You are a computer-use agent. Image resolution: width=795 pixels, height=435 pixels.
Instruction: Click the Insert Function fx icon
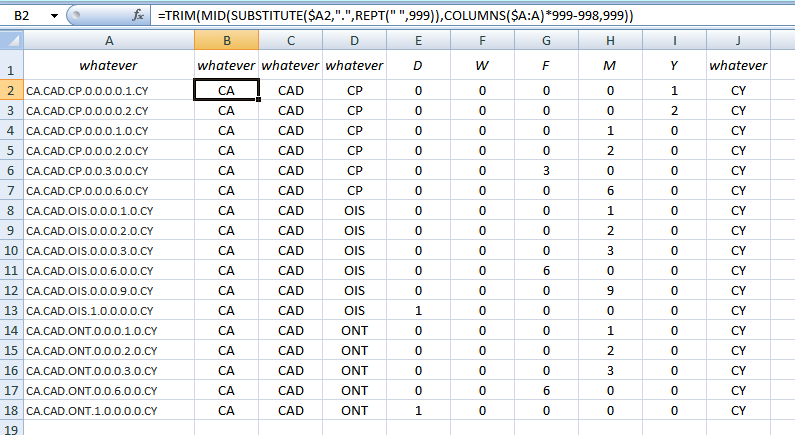[138, 15]
